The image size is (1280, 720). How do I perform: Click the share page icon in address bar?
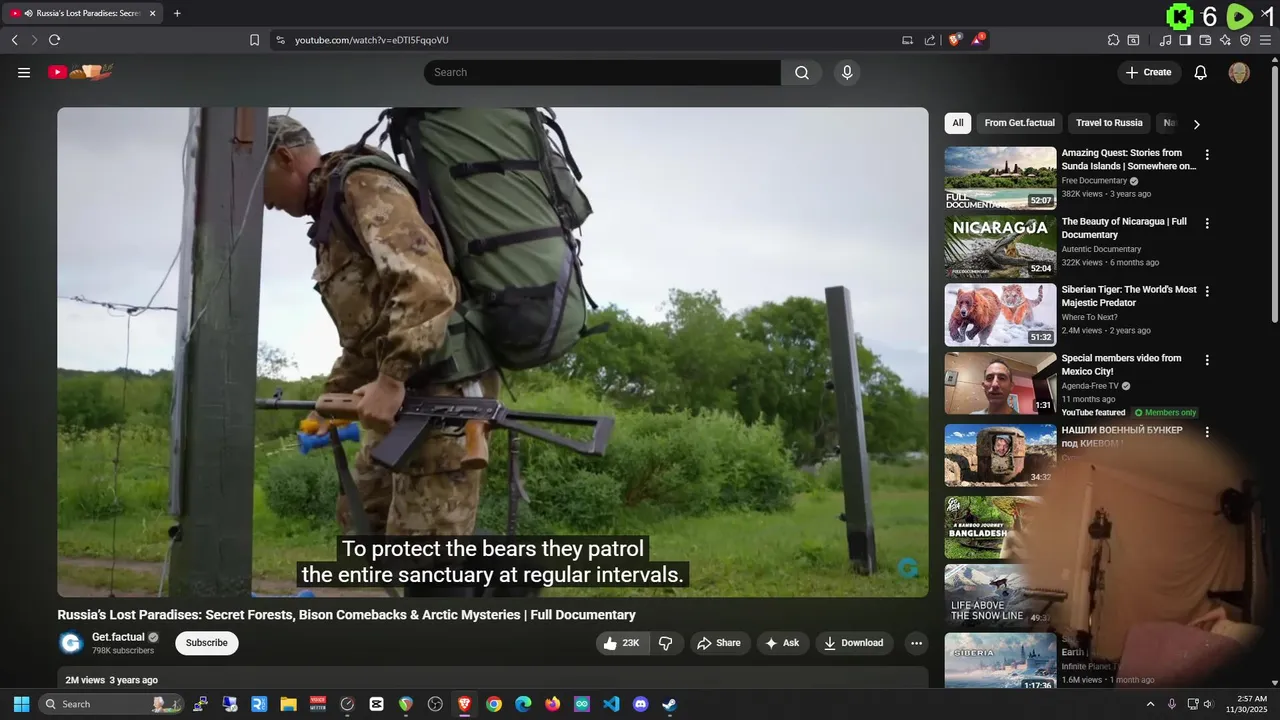(x=930, y=40)
